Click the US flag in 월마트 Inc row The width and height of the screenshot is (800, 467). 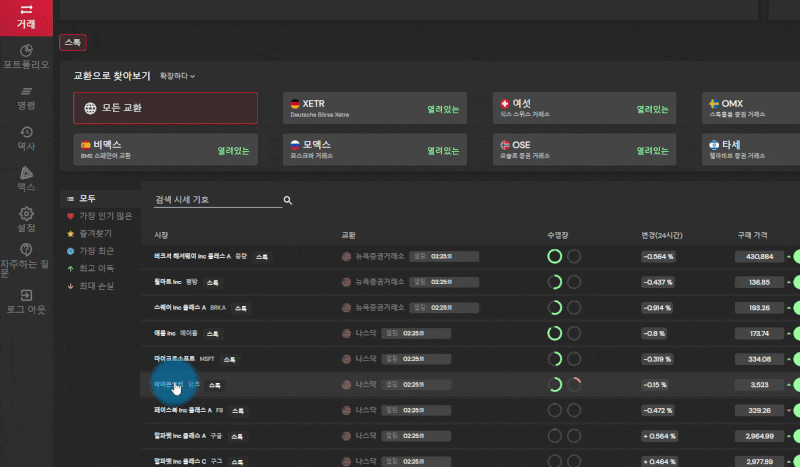tap(346, 282)
